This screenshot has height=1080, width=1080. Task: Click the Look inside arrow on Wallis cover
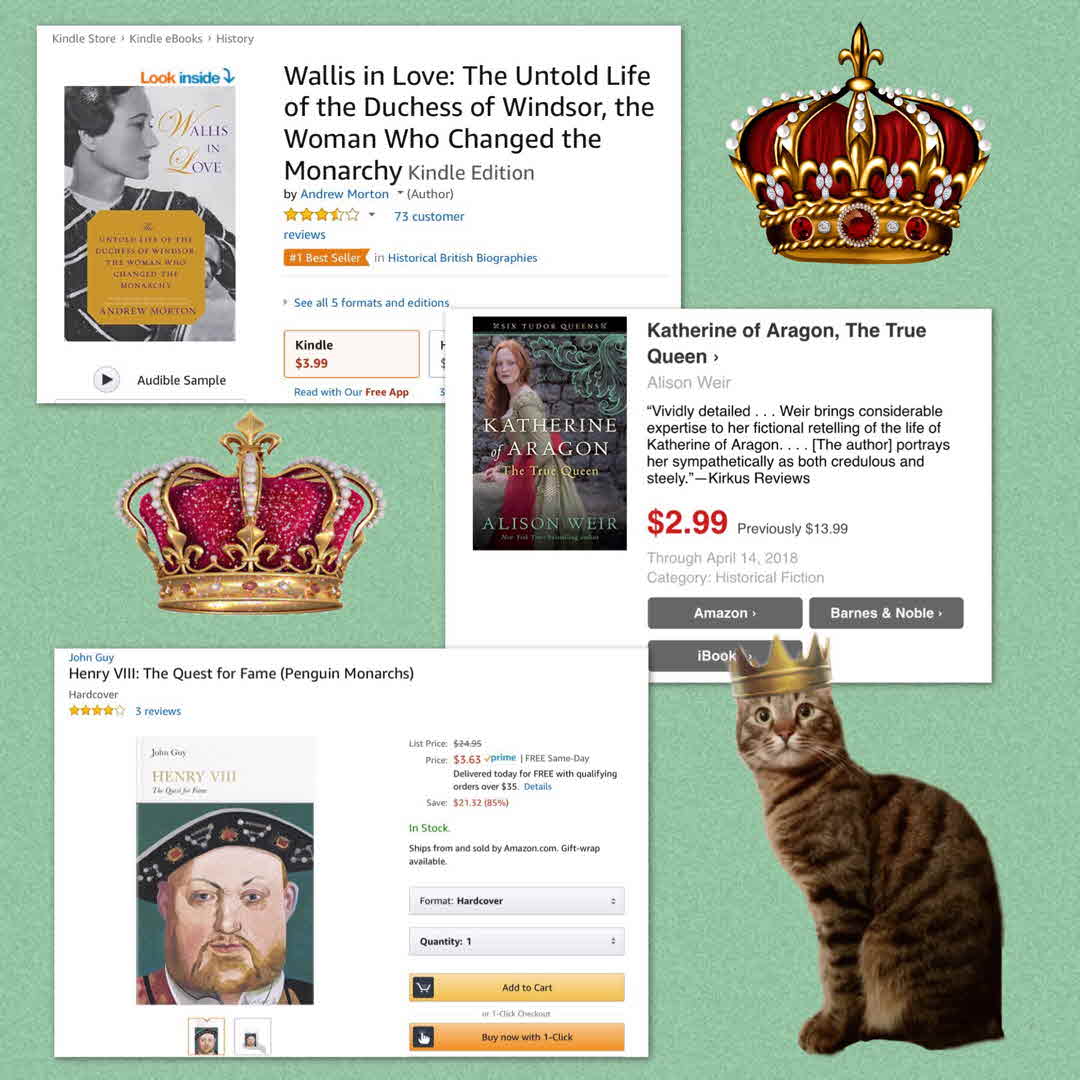point(229,76)
